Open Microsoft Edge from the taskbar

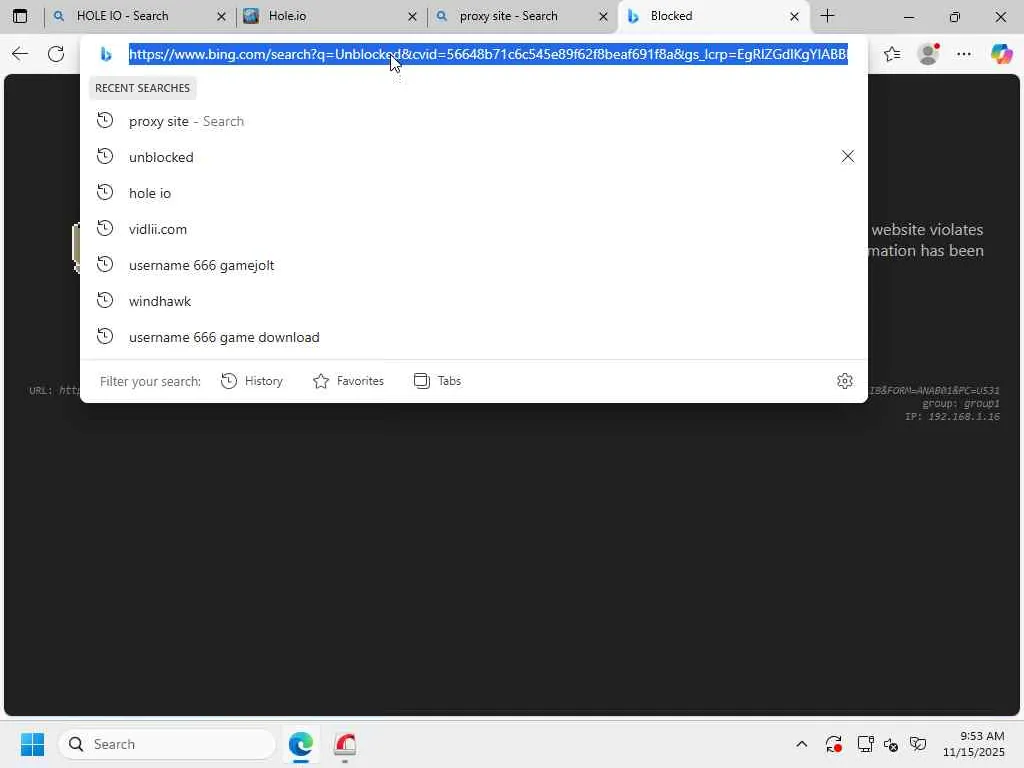pyautogui.click(x=301, y=744)
